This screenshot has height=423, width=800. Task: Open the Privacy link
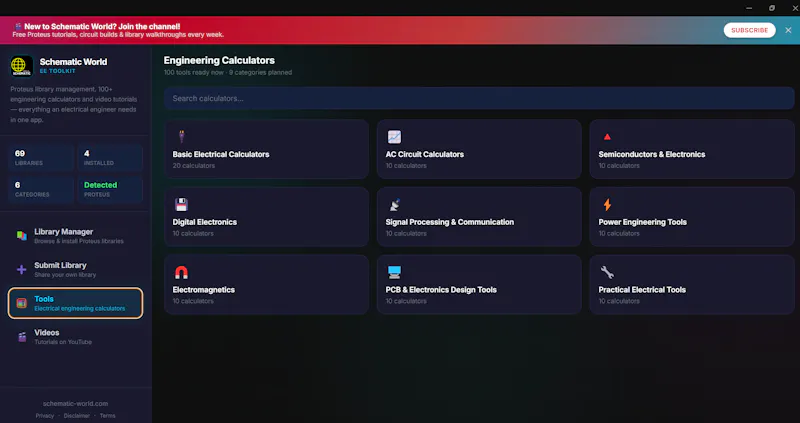pyautogui.click(x=45, y=416)
